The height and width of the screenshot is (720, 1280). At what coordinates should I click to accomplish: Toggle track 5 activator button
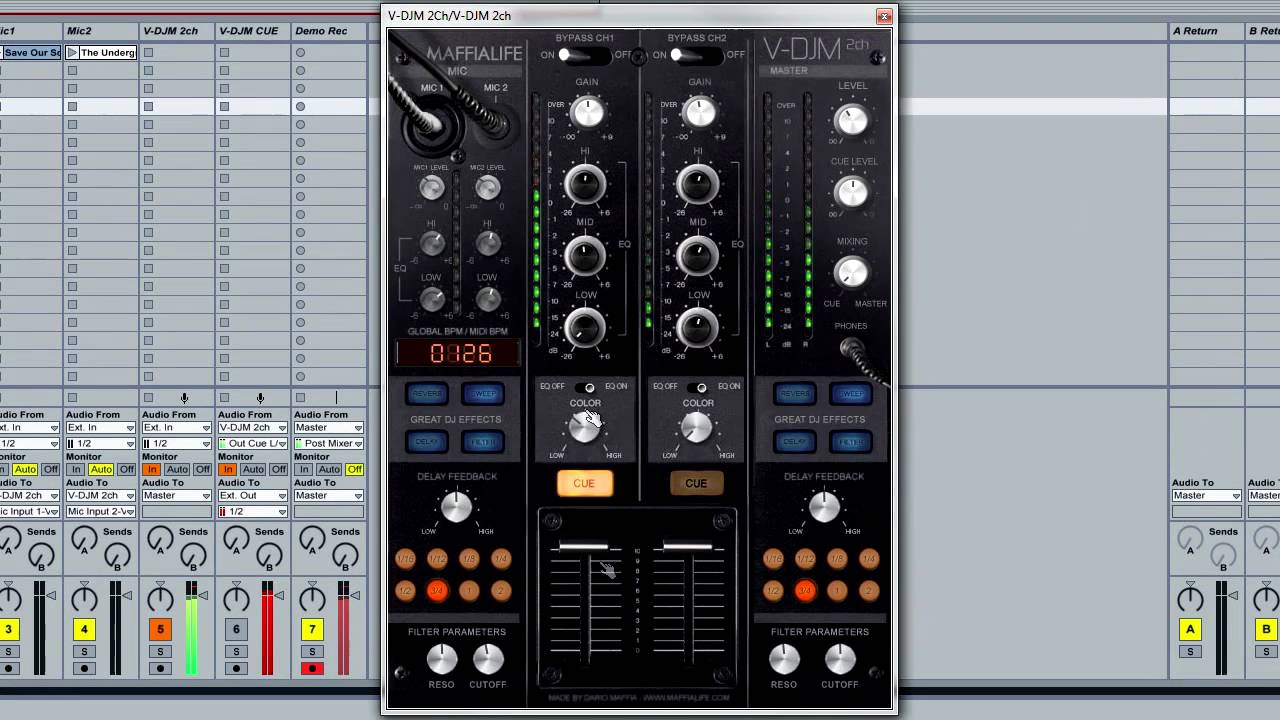click(160, 629)
